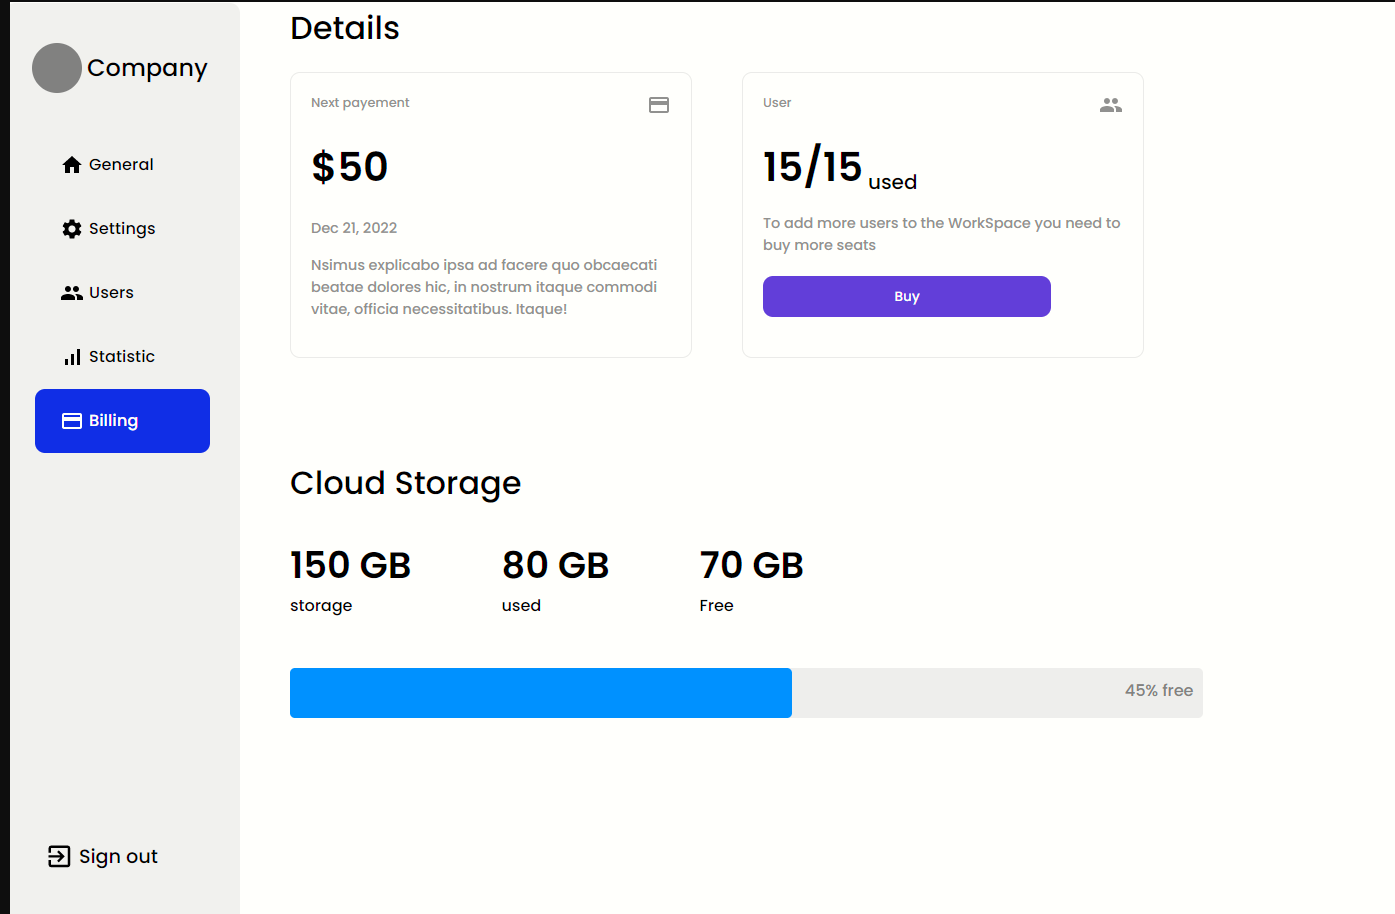1395x914 pixels.
Task: Click the bar chart Statistic icon
Action: click(72, 357)
